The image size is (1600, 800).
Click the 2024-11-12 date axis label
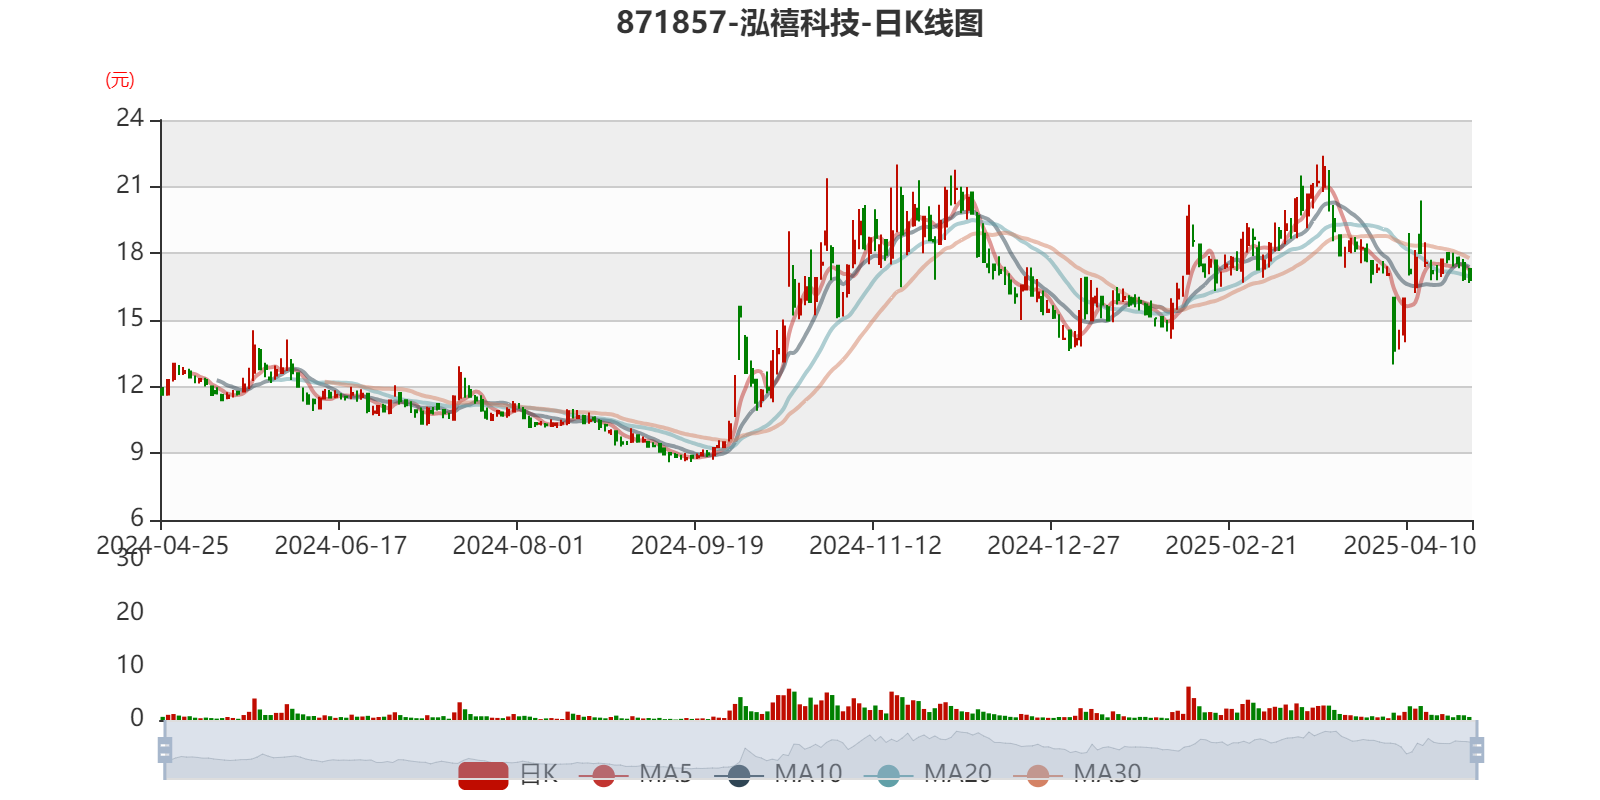(x=874, y=545)
